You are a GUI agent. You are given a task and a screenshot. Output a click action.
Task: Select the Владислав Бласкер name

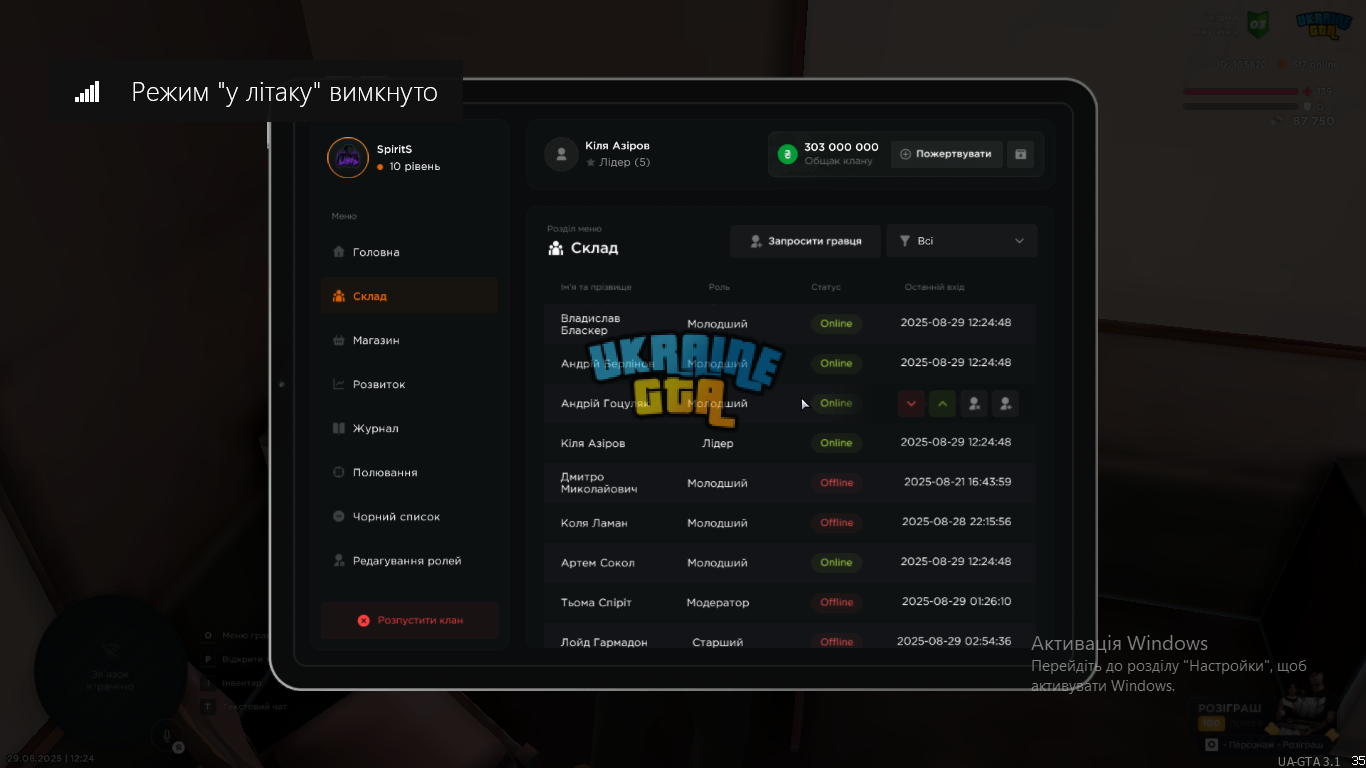pyautogui.click(x=590, y=324)
